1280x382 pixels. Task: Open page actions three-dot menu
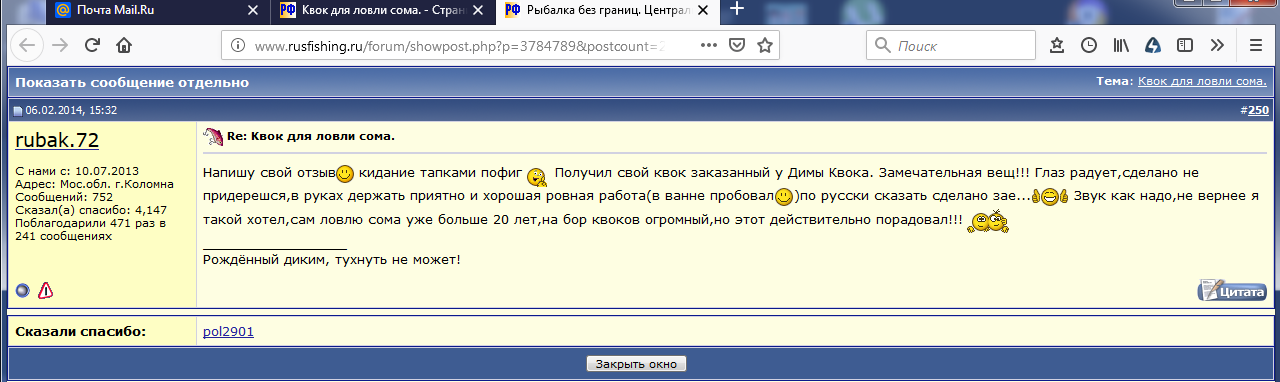pyautogui.click(x=709, y=46)
